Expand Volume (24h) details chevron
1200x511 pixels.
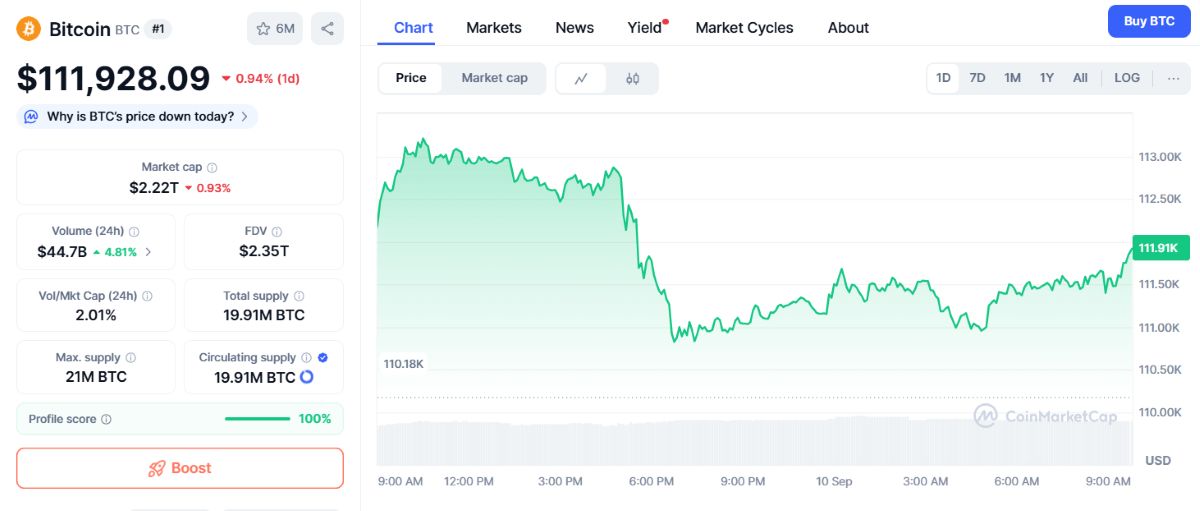[148, 252]
